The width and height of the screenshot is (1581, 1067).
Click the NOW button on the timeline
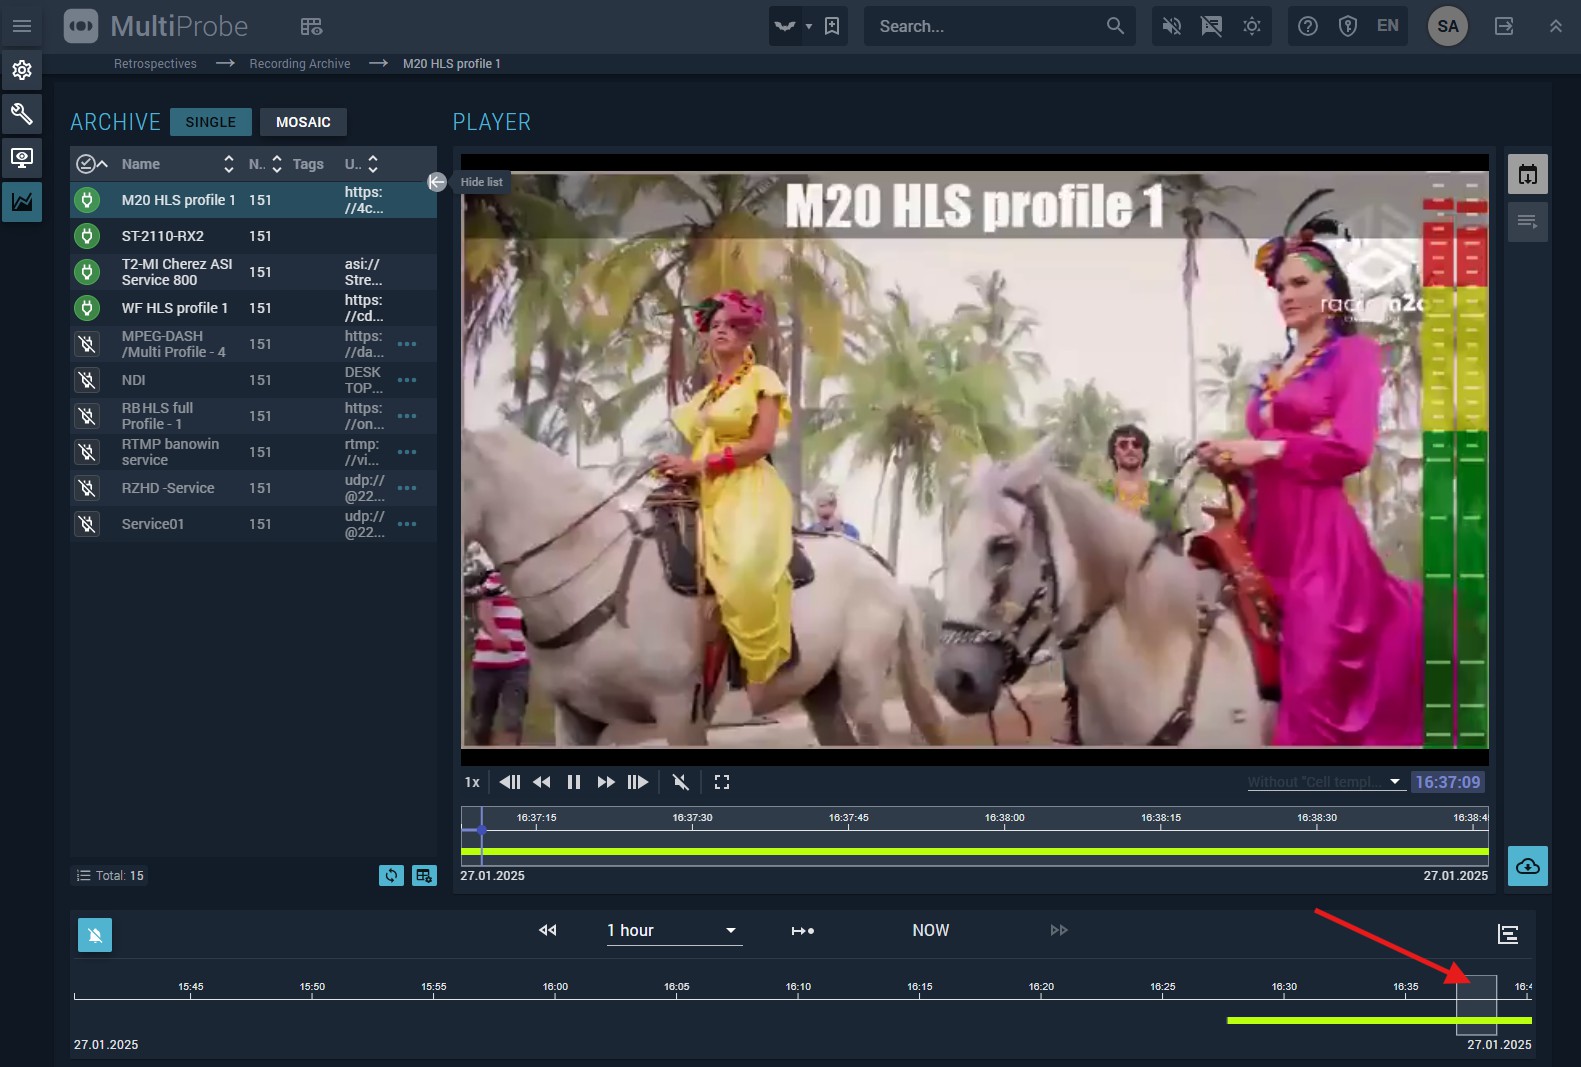930,931
